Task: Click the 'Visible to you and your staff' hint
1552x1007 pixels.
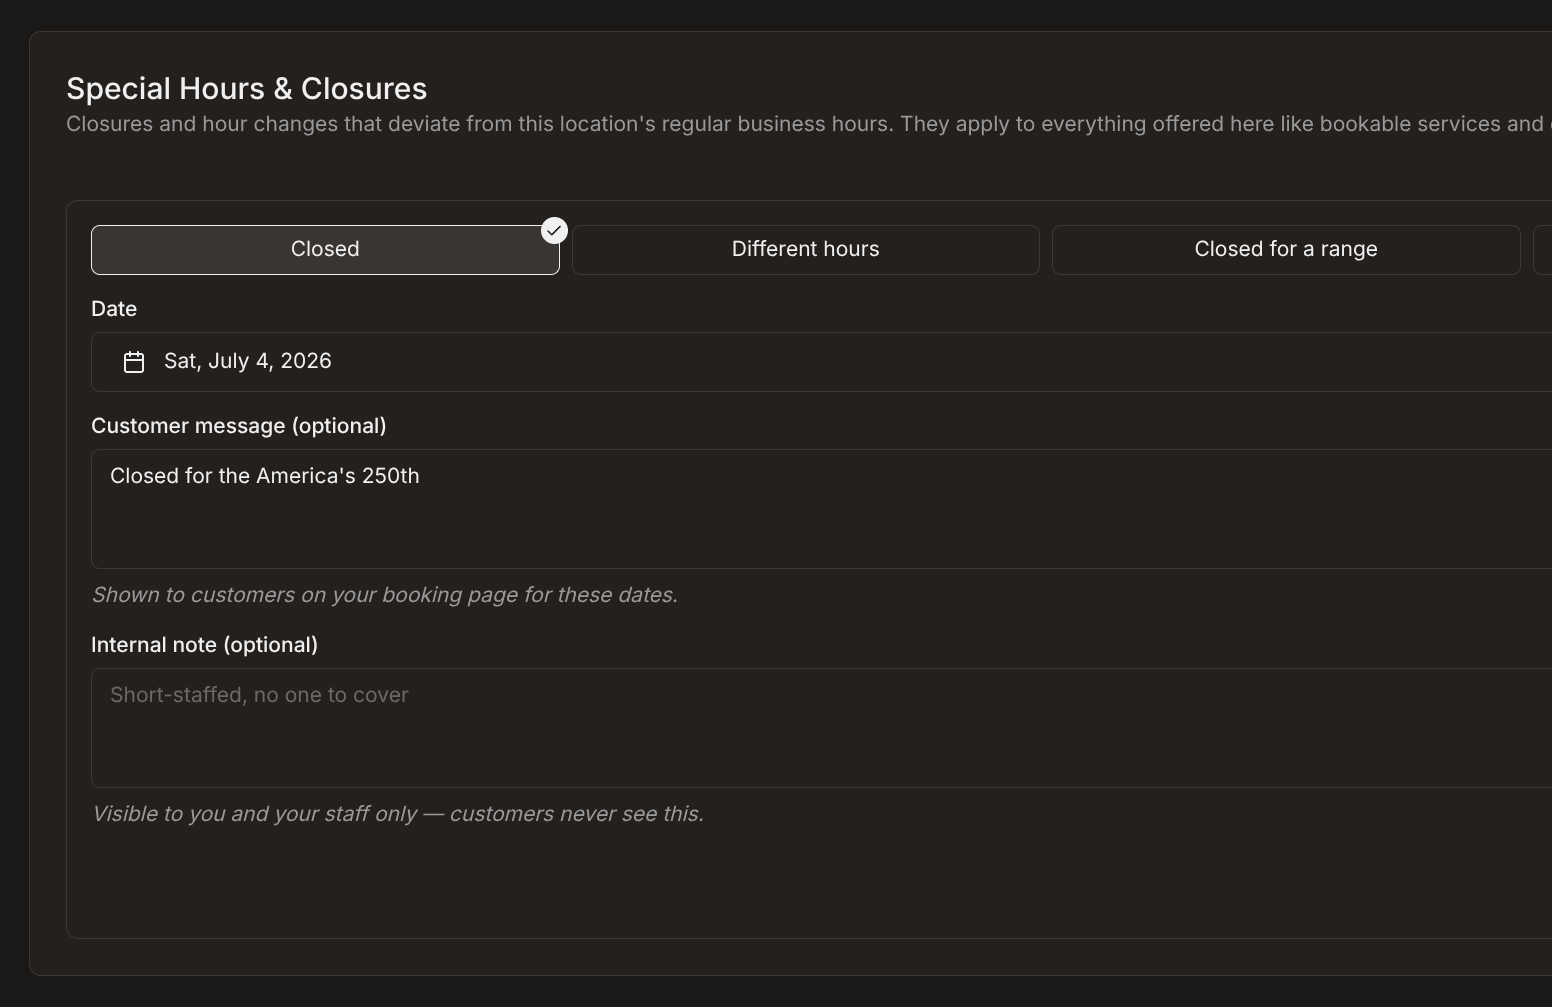Action: (x=398, y=814)
